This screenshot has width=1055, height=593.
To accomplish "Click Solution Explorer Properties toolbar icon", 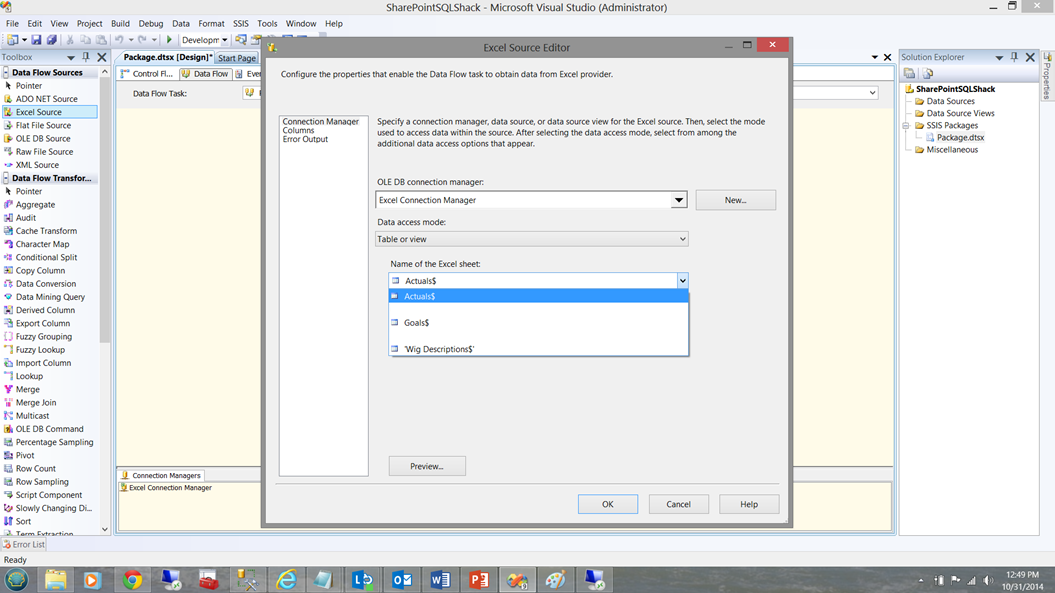I will tap(910, 73).
